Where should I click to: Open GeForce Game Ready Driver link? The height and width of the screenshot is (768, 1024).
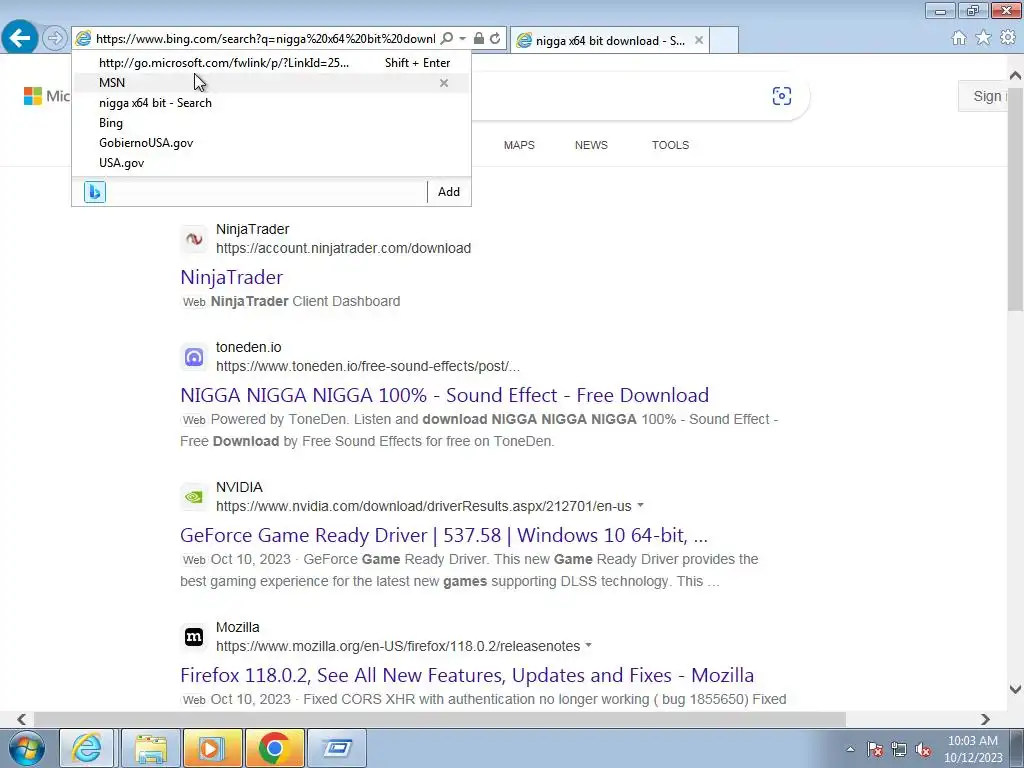[x=444, y=536]
